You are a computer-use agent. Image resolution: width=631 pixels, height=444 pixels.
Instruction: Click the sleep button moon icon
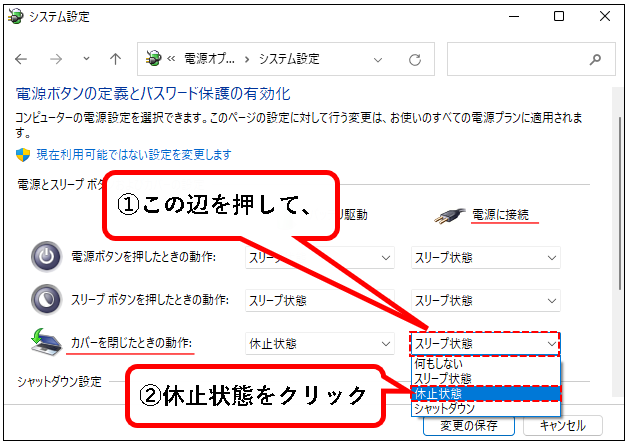click(46, 299)
